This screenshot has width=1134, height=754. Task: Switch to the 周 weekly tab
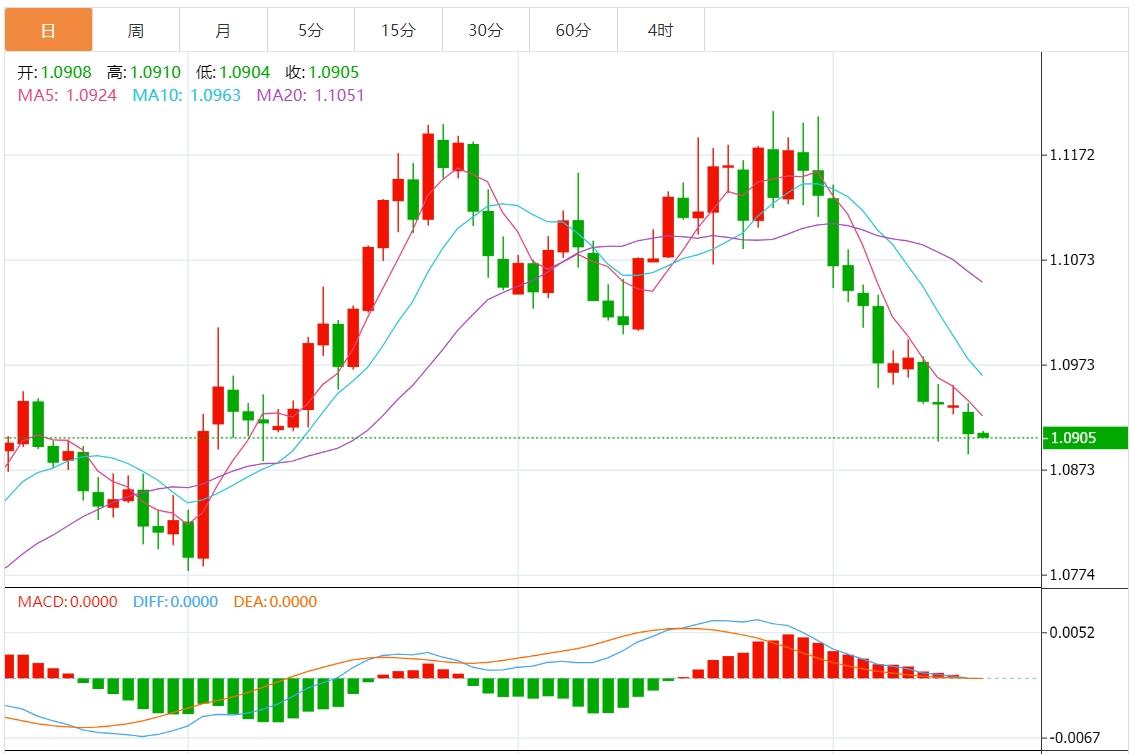coord(136,30)
